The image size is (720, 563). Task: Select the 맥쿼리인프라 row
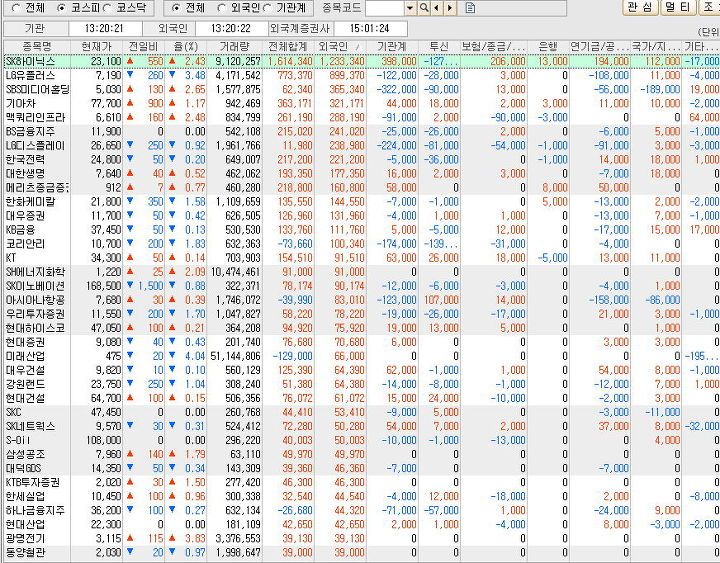362,118
